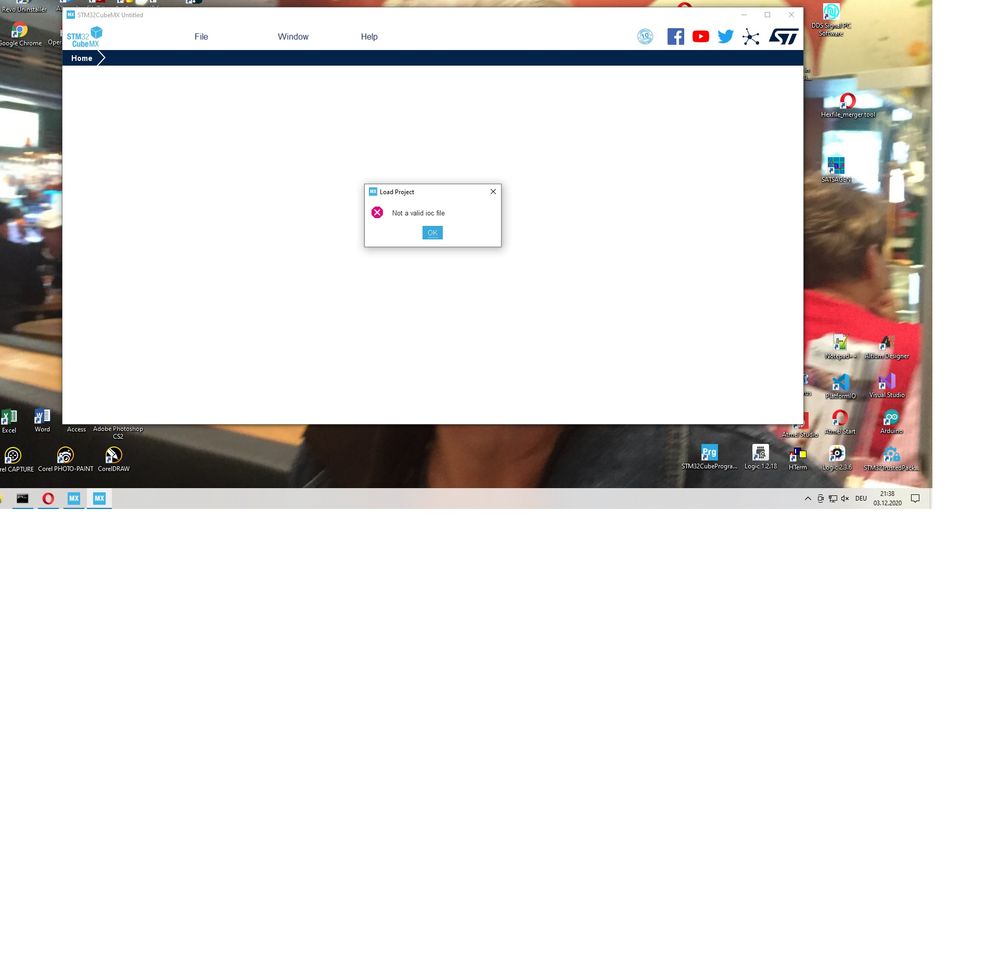
Task: Open the Hexfile_merger tool shortcut
Action: tap(847, 106)
